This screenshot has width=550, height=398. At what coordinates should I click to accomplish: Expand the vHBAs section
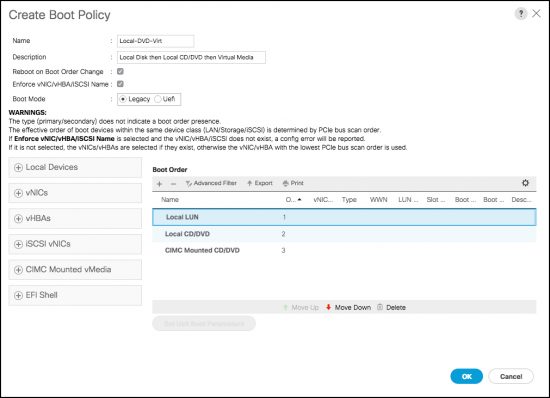[75, 218]
